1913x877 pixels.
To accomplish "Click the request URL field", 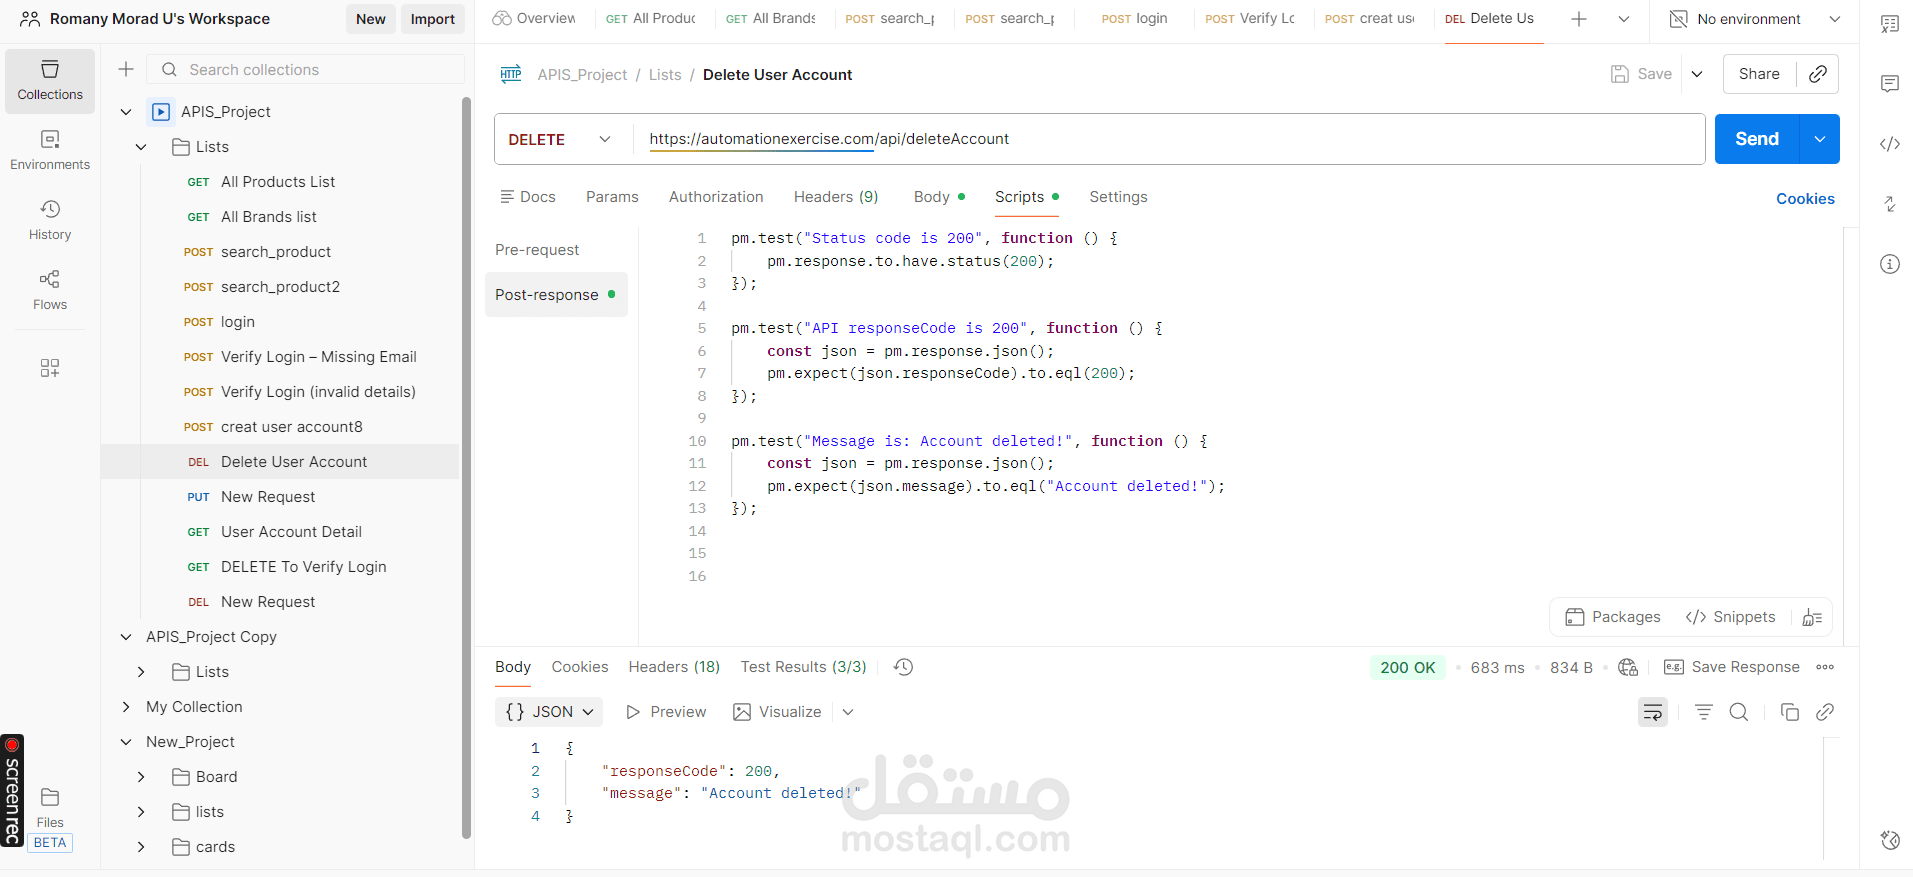I will pyautogui.click(x=1169, y=139).
